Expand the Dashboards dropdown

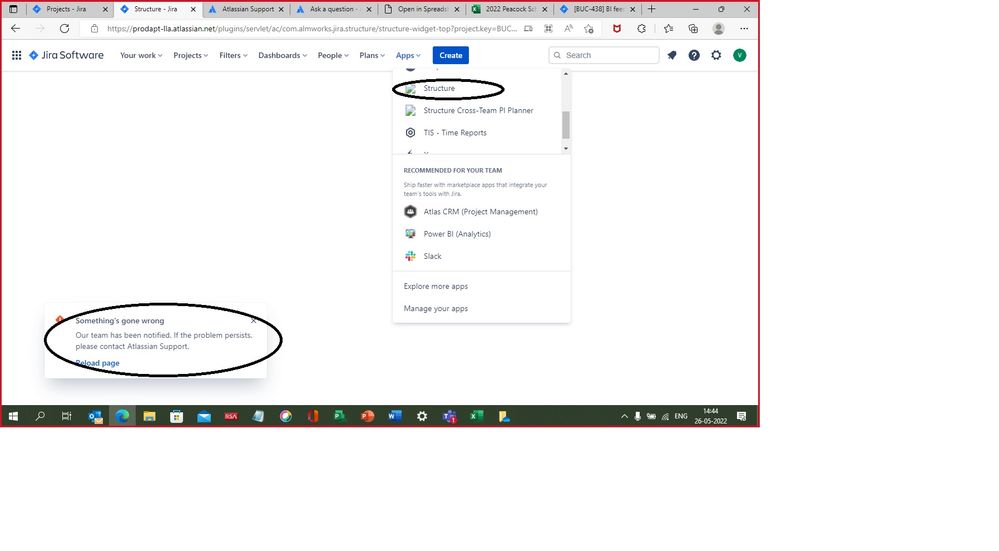tap(282, 55)
